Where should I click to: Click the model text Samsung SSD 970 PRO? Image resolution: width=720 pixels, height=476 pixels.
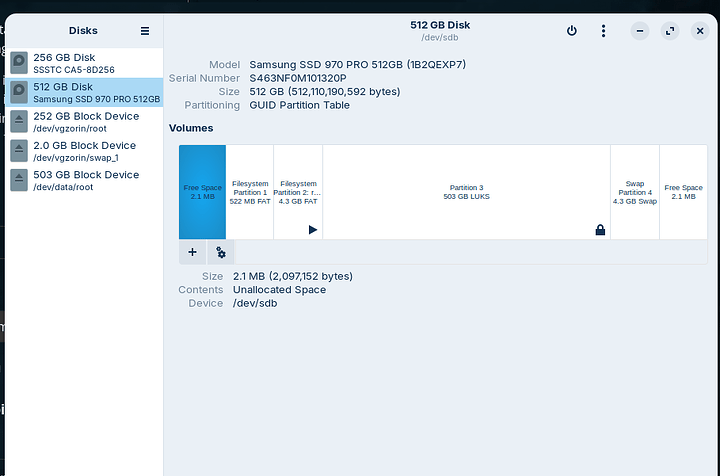(358, 65)
